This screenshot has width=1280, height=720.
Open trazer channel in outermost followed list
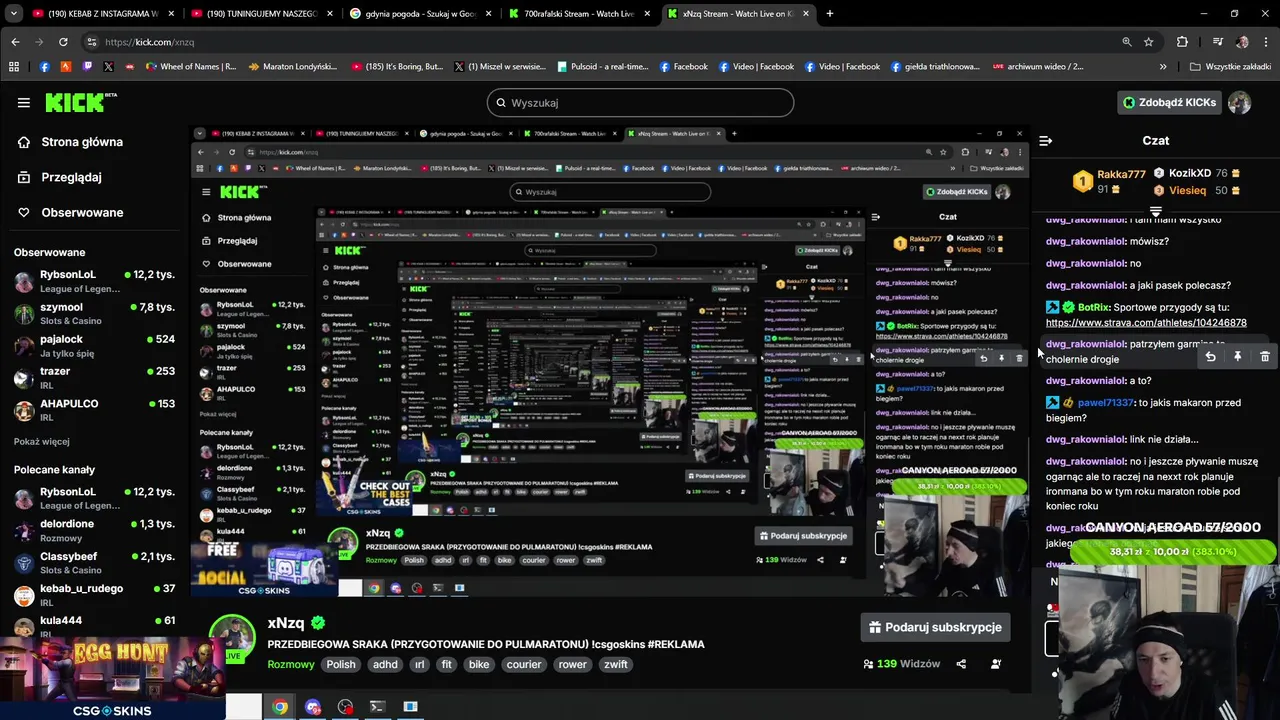pos(95,377)
